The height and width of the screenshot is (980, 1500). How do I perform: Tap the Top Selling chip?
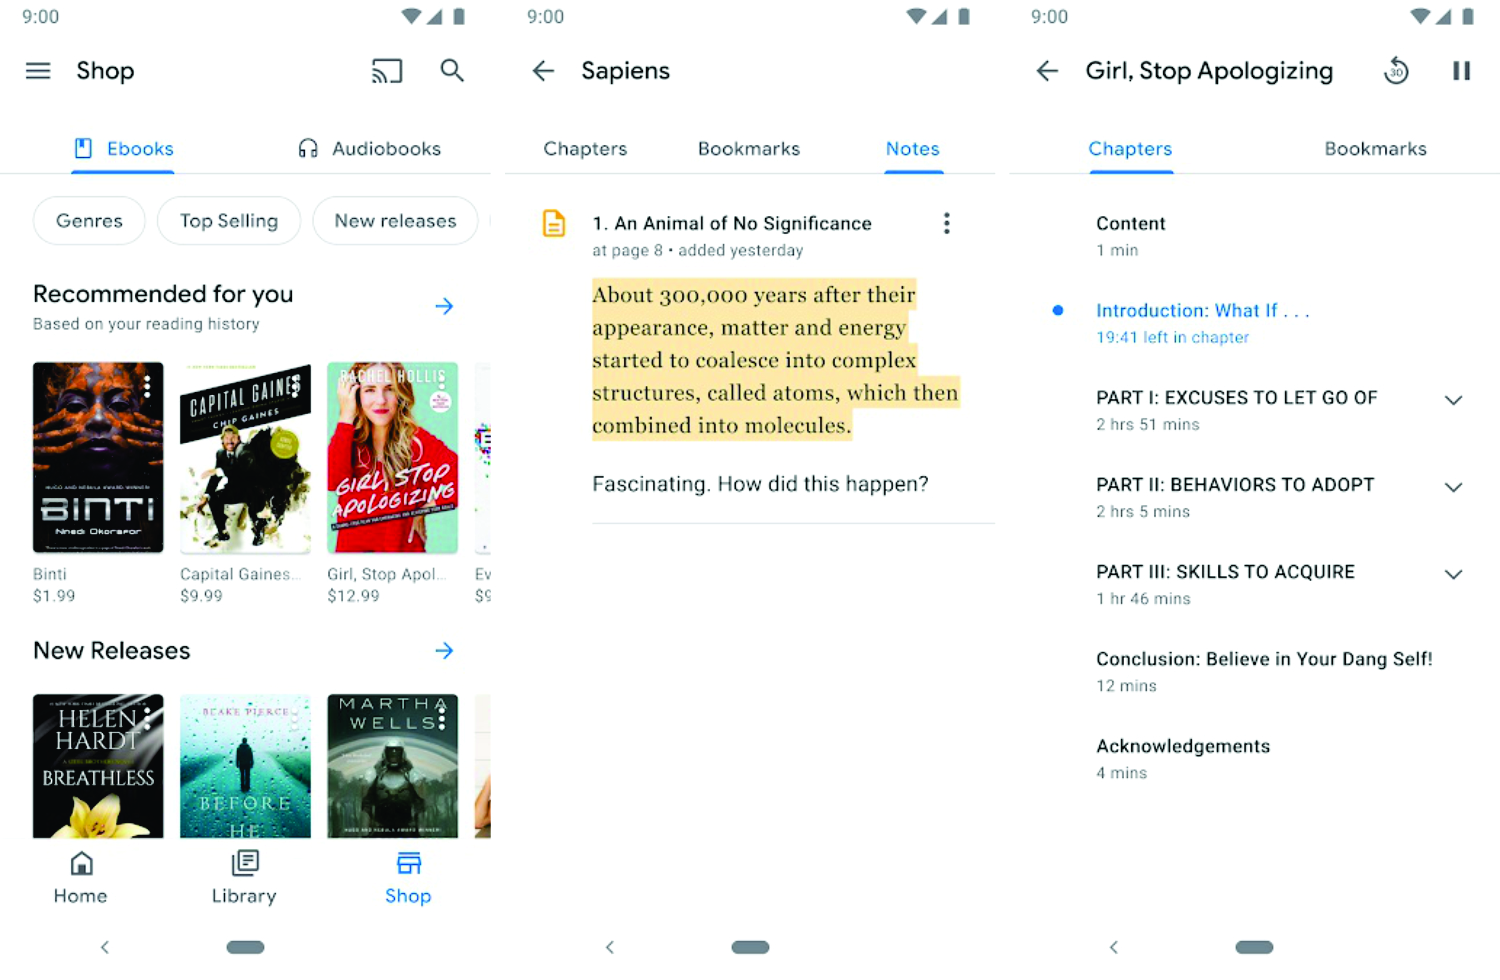(229, 221)
